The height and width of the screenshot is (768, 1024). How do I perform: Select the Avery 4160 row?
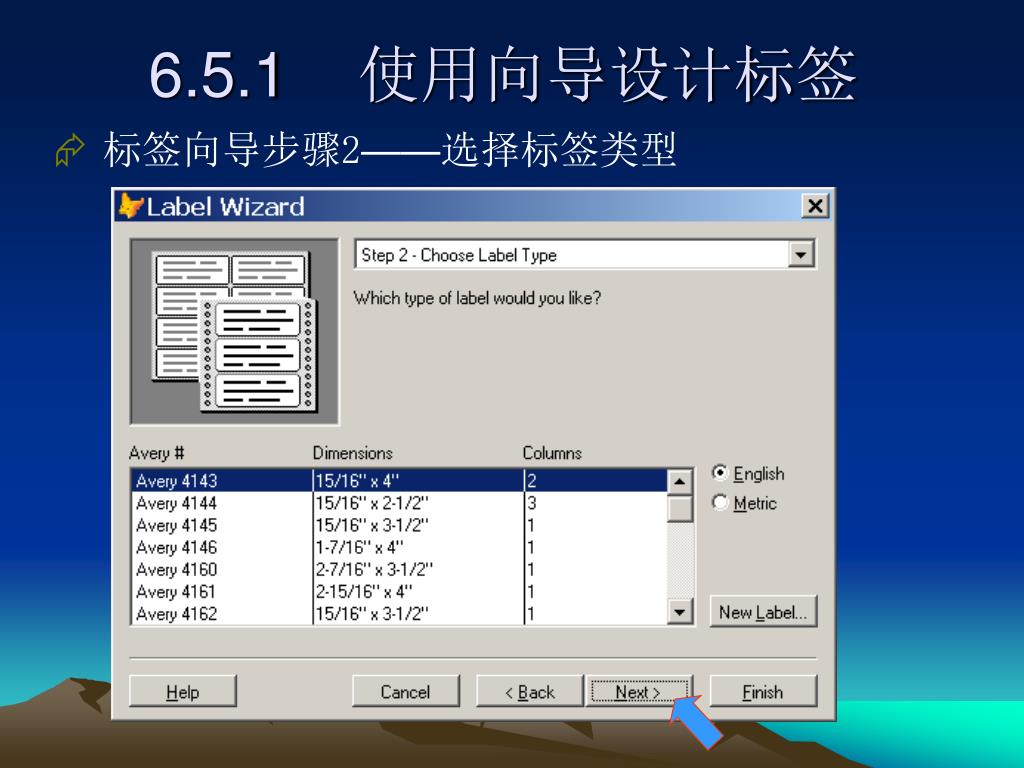[x=400, y=569]
